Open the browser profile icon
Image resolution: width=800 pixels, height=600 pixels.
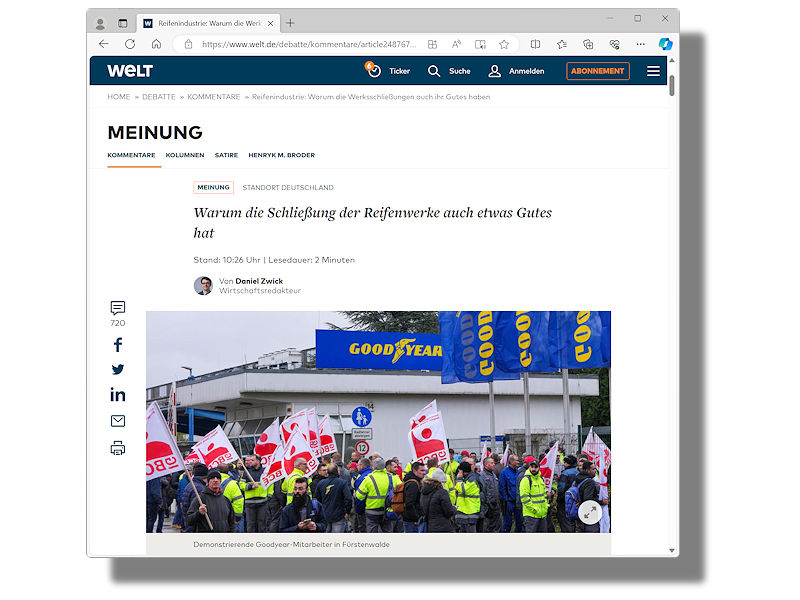pos(100,23)
